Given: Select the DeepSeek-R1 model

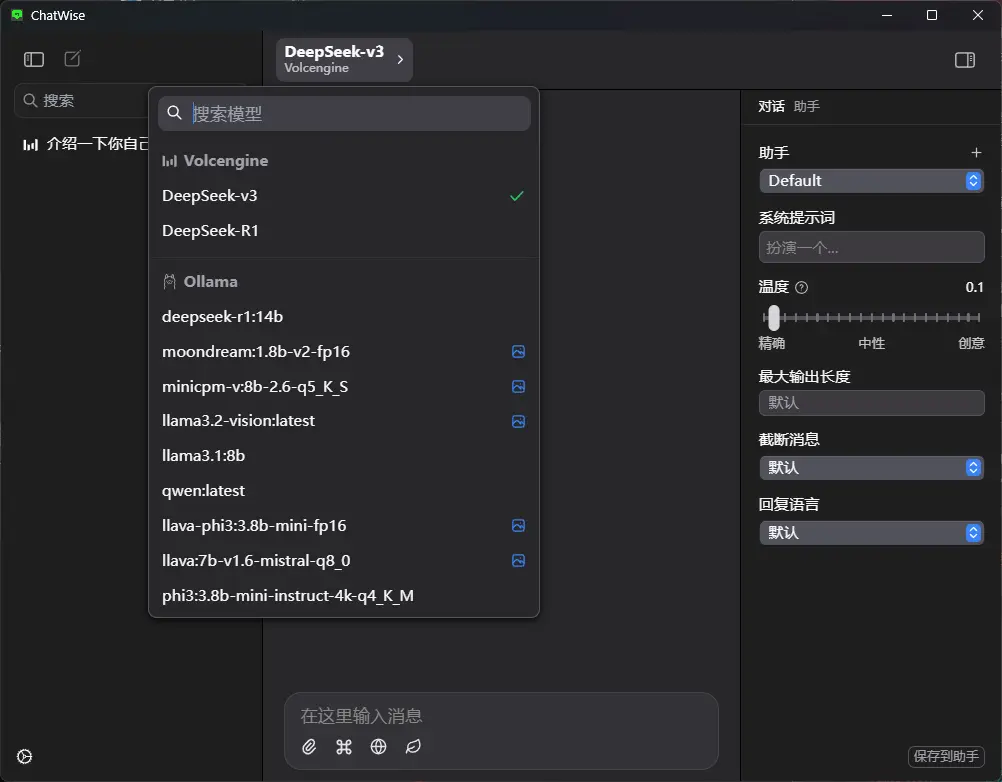Looking at the screenshot, I should (x=211, y=231).
